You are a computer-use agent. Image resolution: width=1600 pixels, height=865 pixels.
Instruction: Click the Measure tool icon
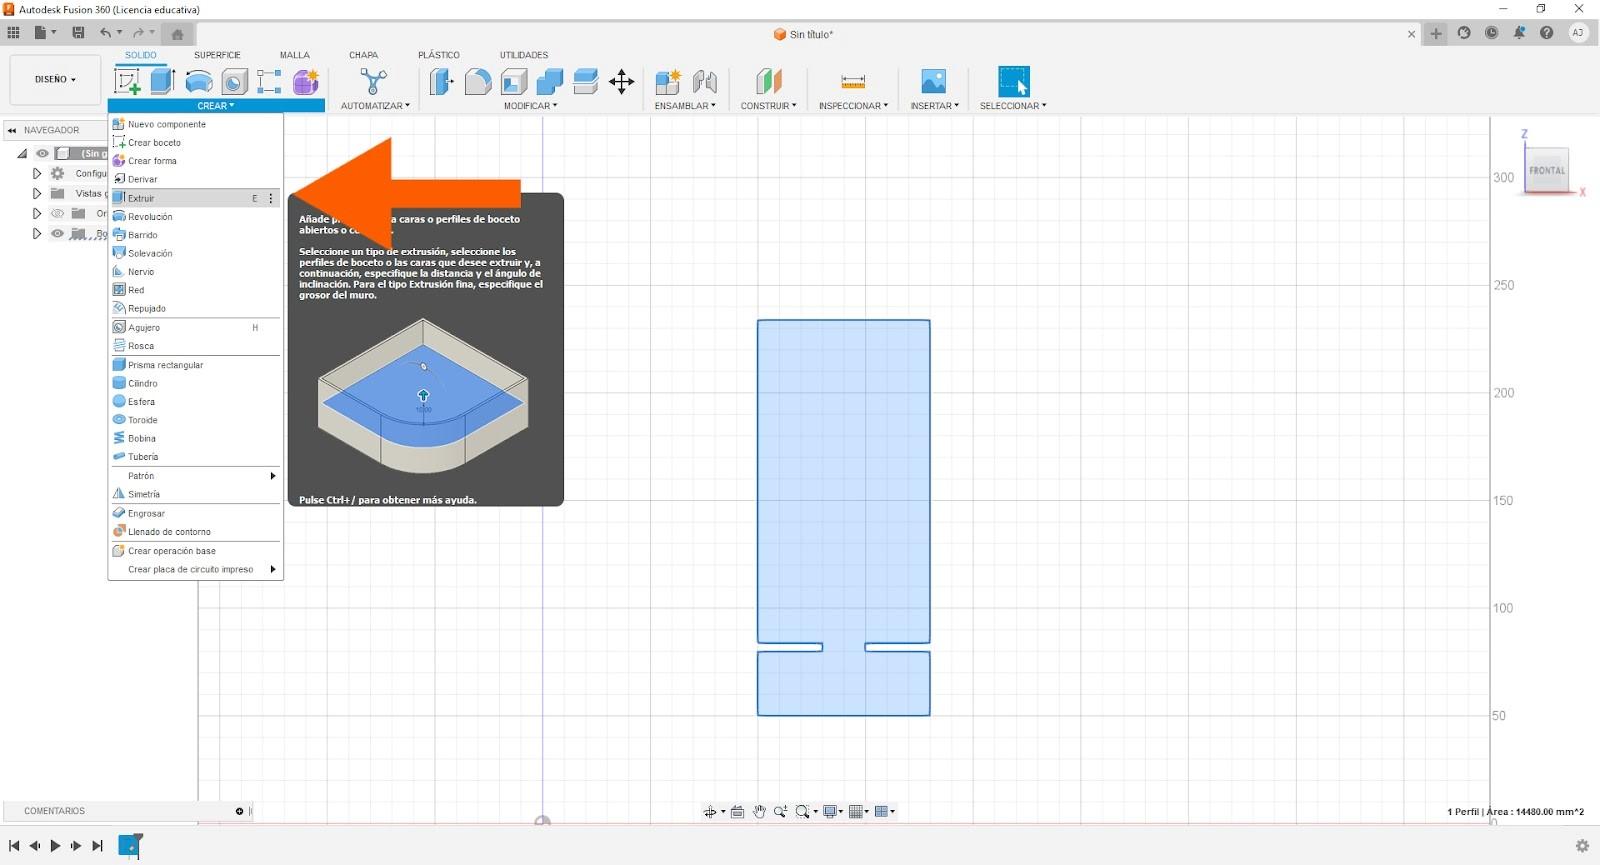853,81
